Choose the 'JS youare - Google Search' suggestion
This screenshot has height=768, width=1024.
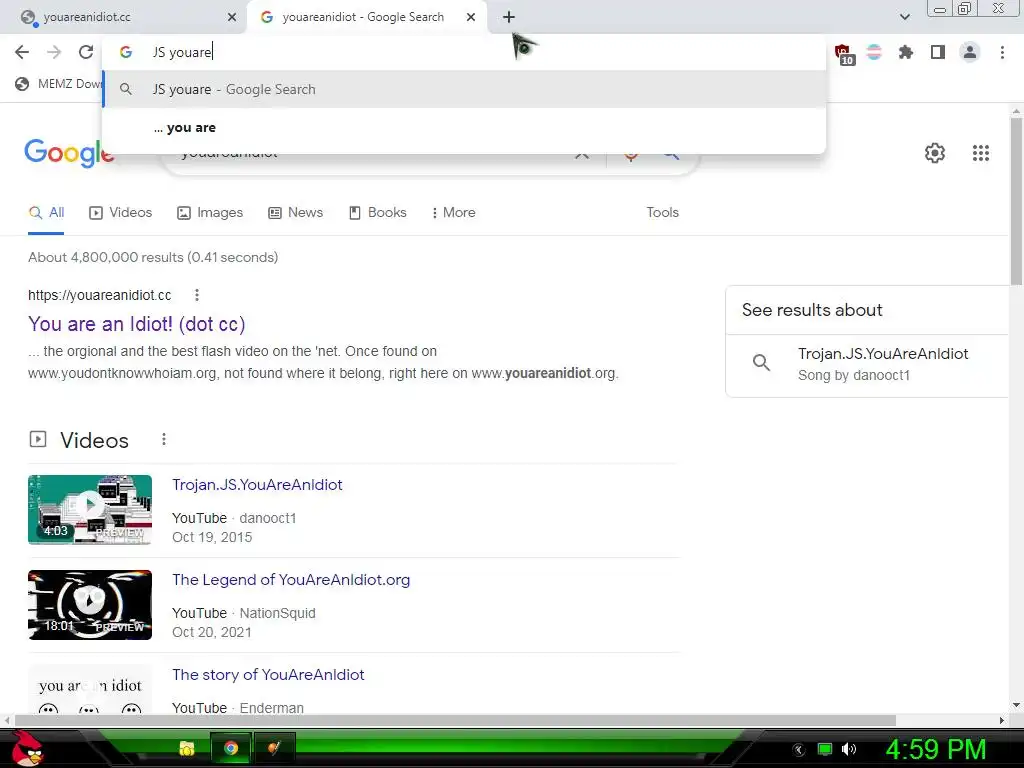[464, 89]
